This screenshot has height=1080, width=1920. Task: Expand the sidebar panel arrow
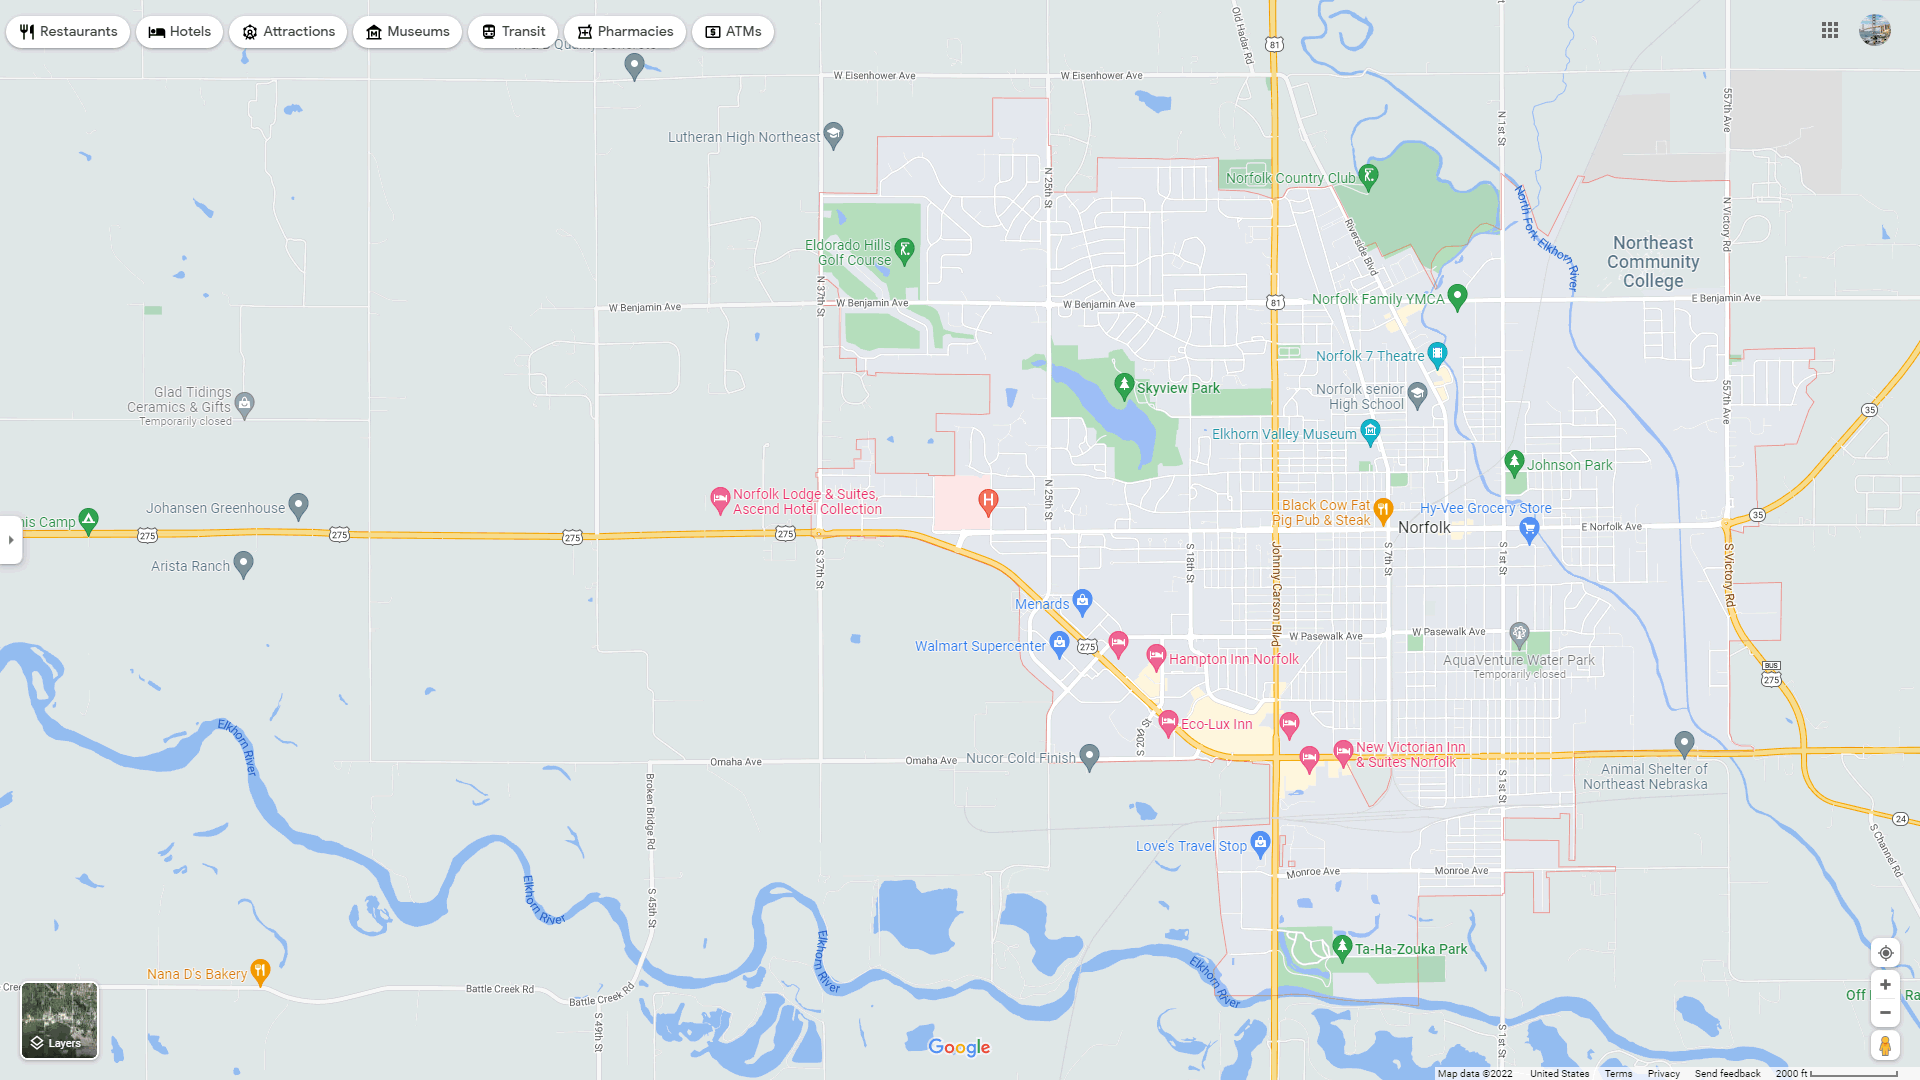[9, 539]
